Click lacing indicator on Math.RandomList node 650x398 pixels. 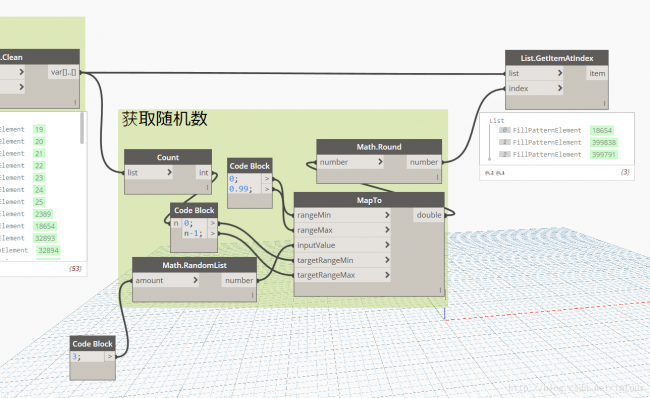pyautogui.click(x=252, y=296)
